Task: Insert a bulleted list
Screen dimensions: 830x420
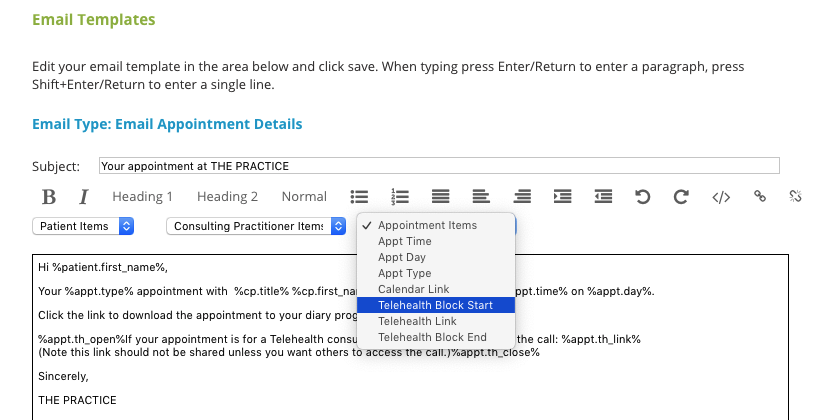Action: tap(359, 196)
